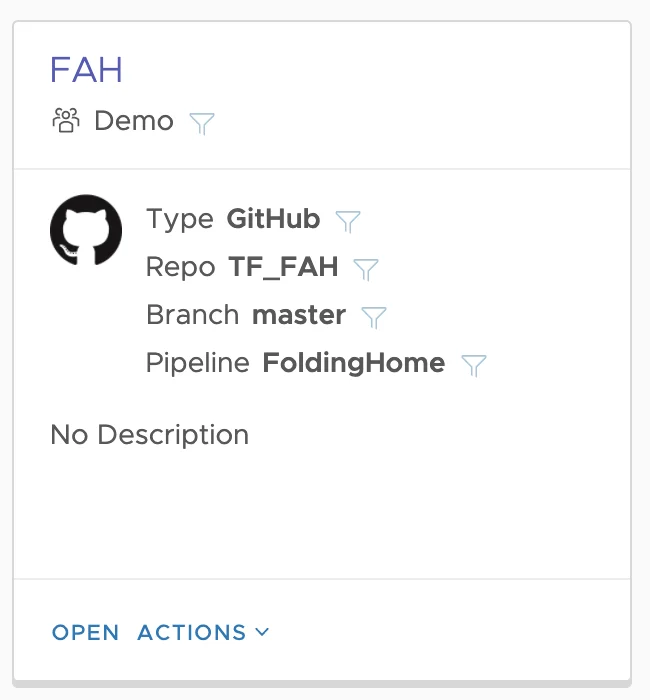650x700 pixels.
Task: Click the bold GitHub type value
Action: pyautogui.click(x=273, y=219)
